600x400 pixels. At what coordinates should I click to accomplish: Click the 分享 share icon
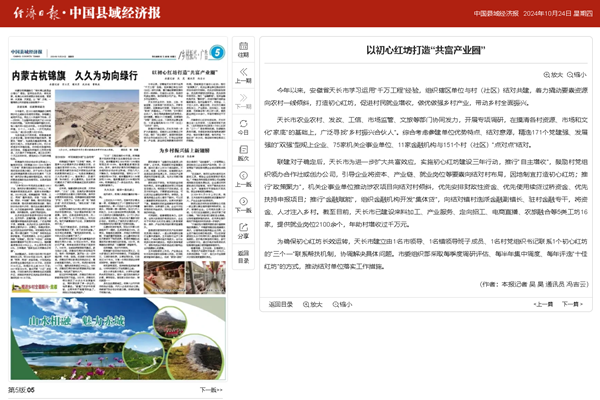click(x=244, y=233)
